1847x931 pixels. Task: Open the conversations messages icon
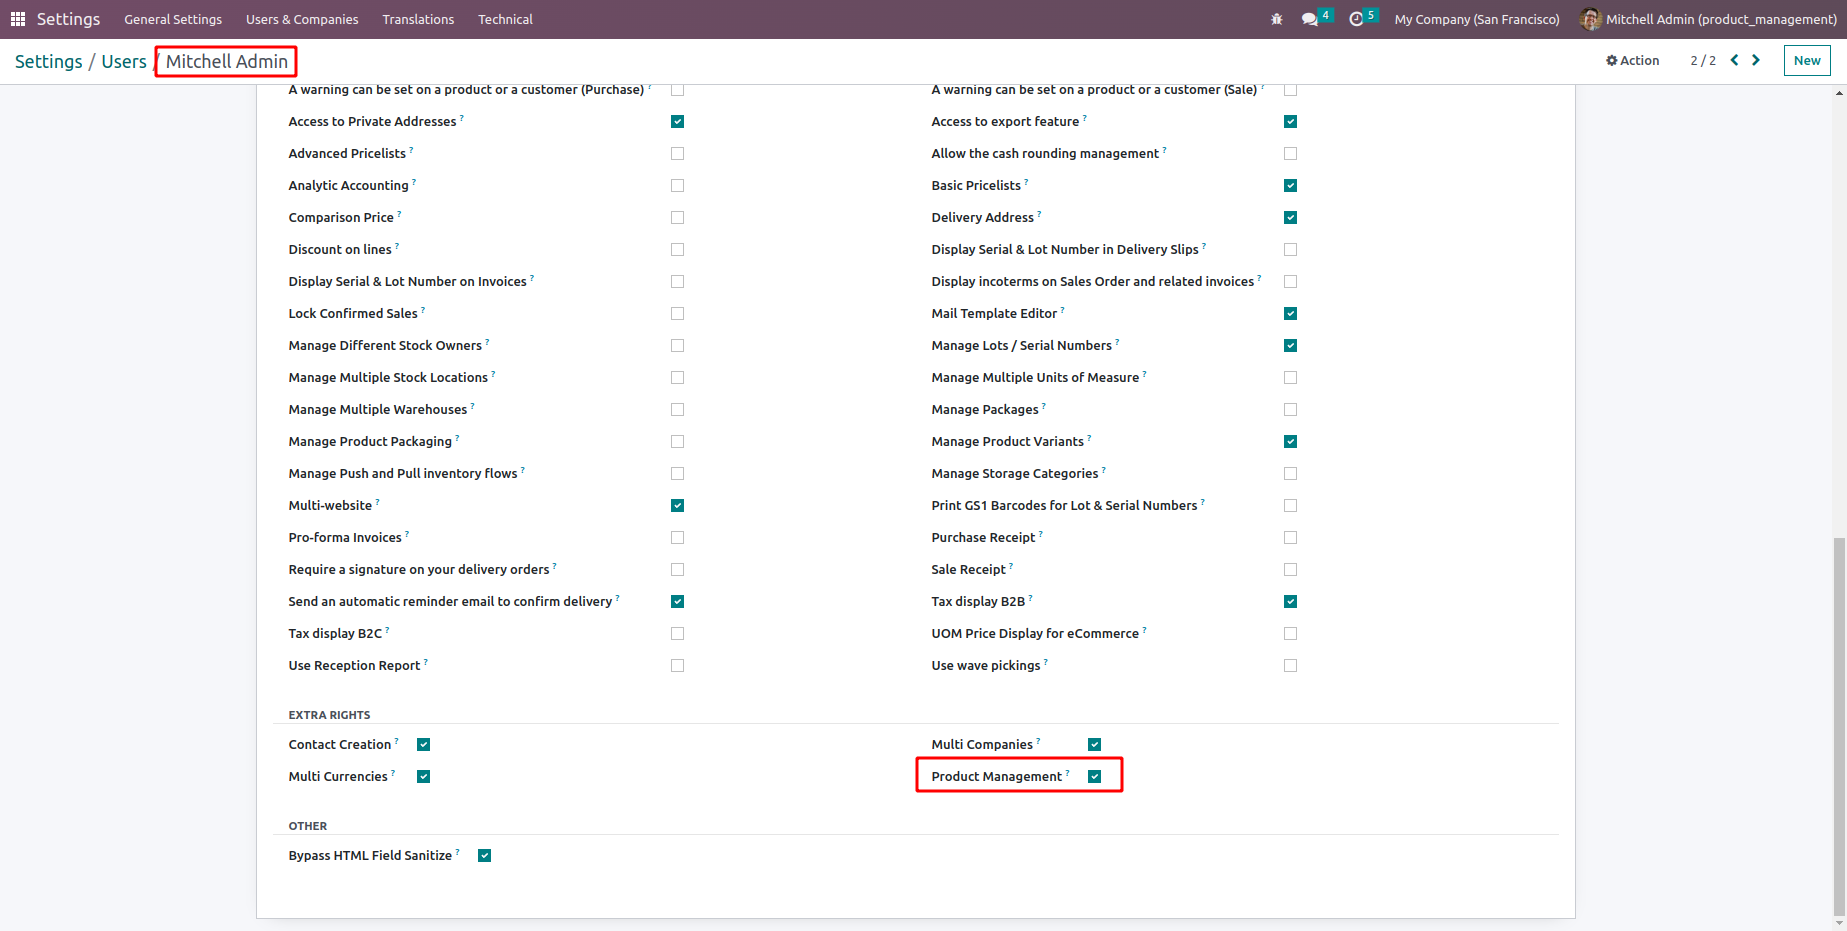coord(1310,19)
